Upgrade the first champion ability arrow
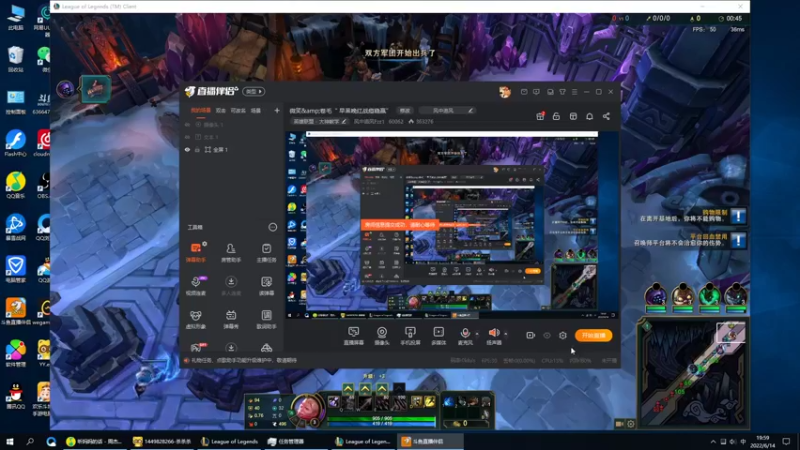Screen dimensions: 800x450 point(348,389)
